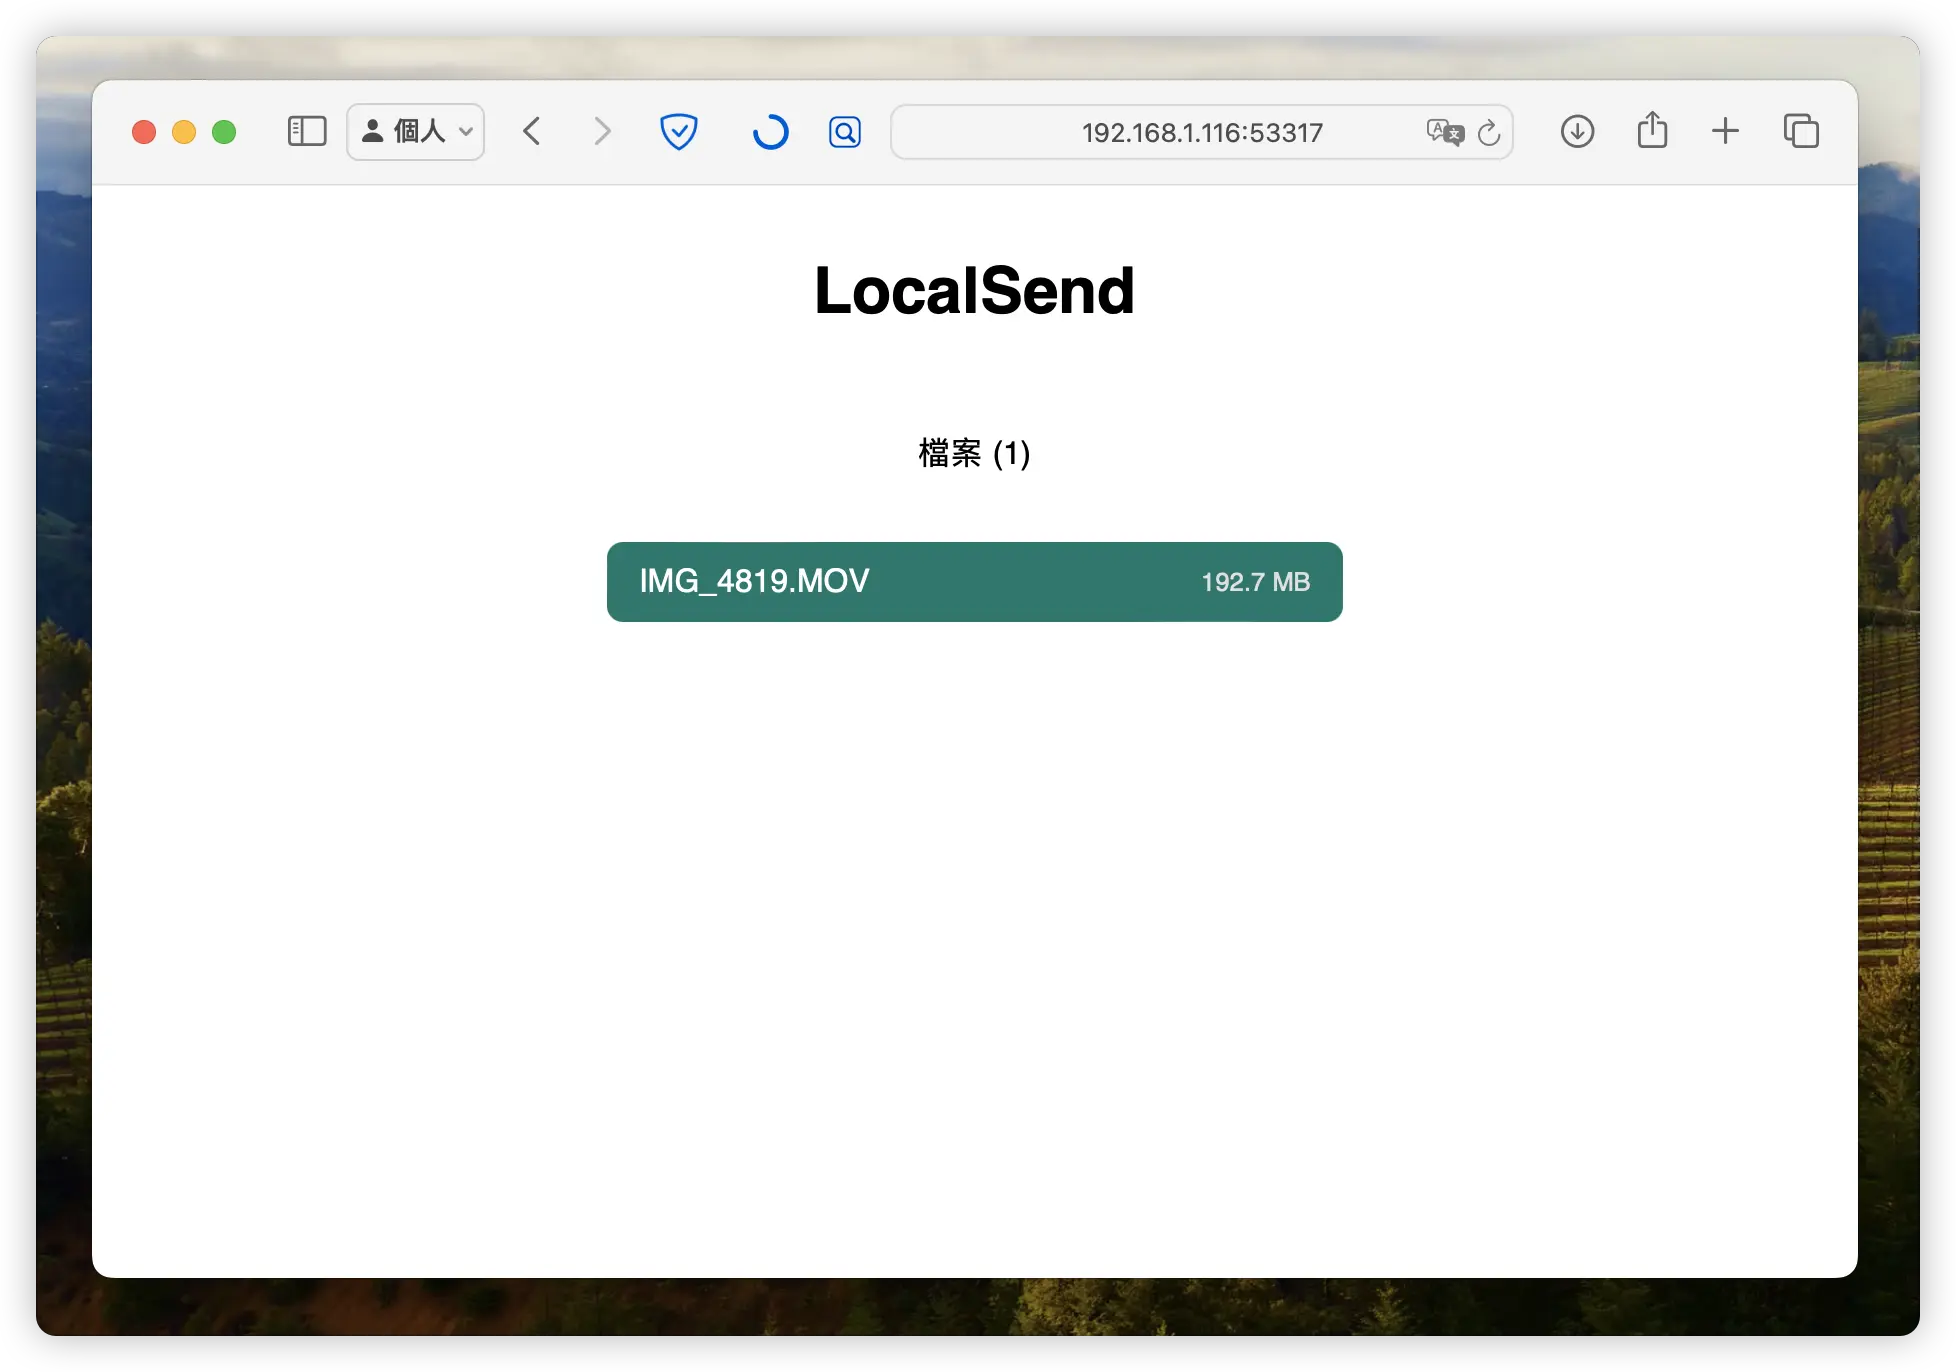Open the Share menu
This screenshot has width=1956, height=1372.
[1652, 130]
